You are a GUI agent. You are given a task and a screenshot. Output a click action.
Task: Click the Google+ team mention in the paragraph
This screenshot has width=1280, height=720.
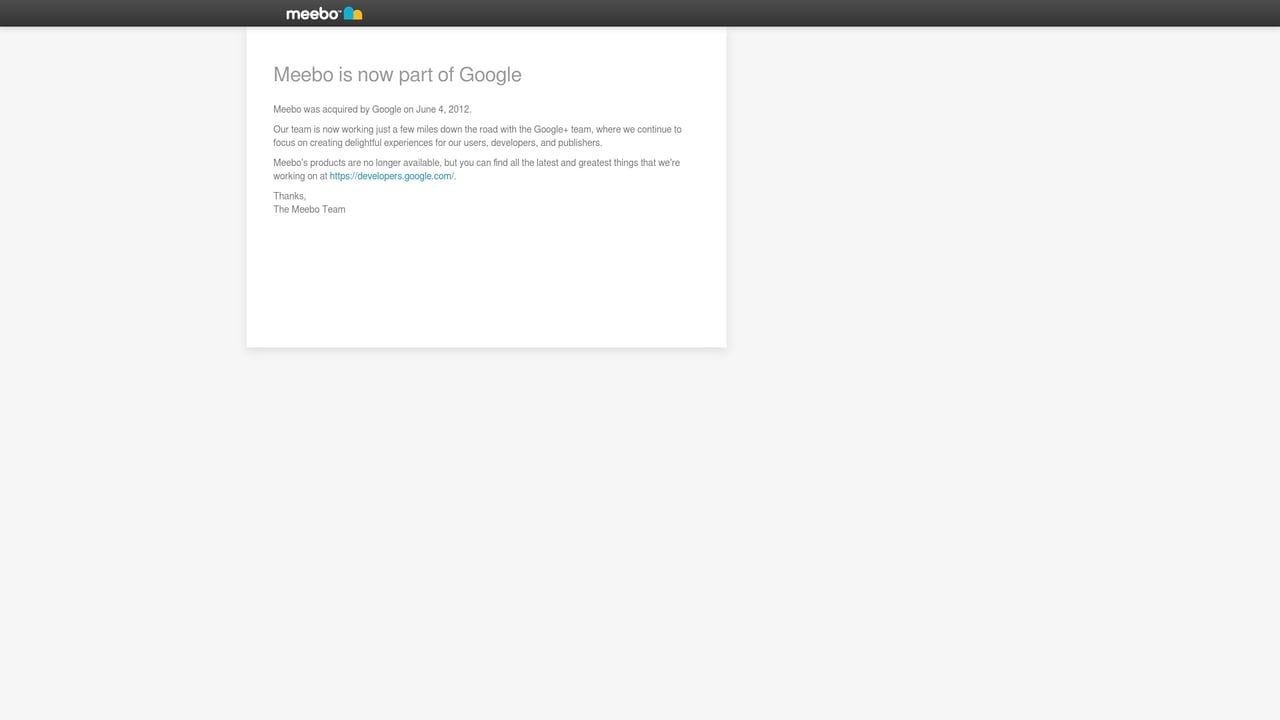[x=553, y=129]
